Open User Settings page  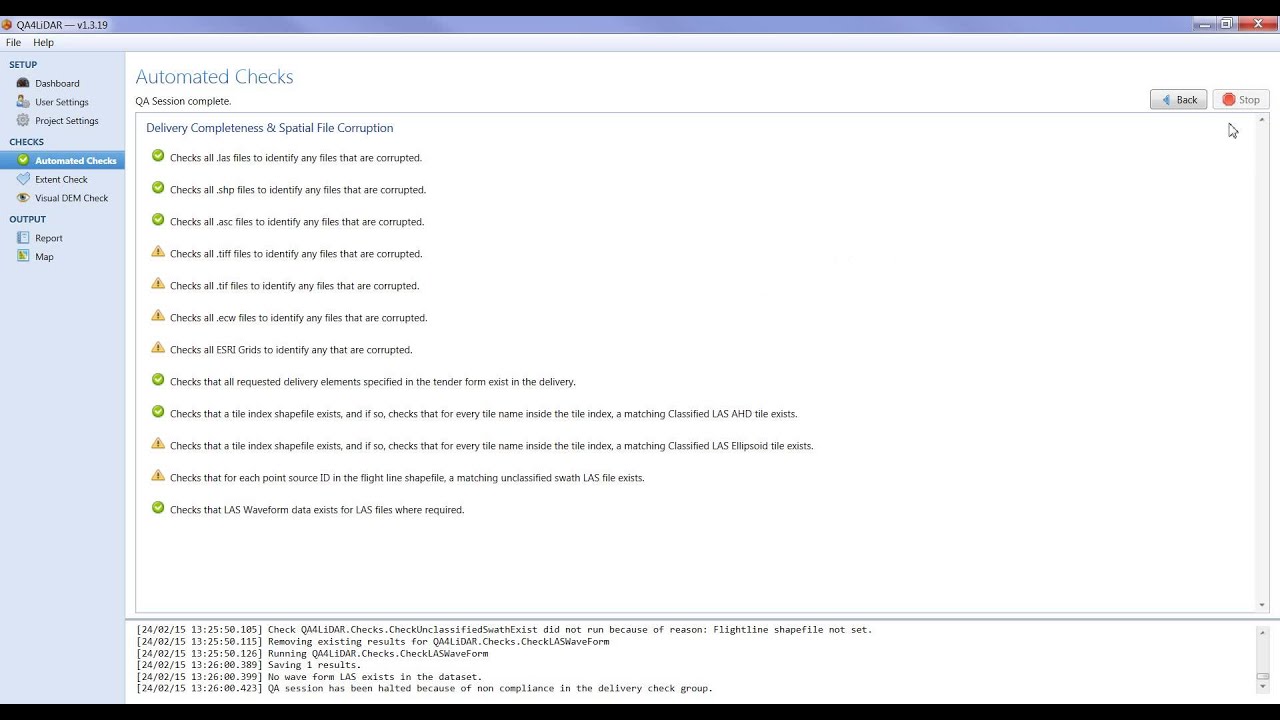click(61, 102)
